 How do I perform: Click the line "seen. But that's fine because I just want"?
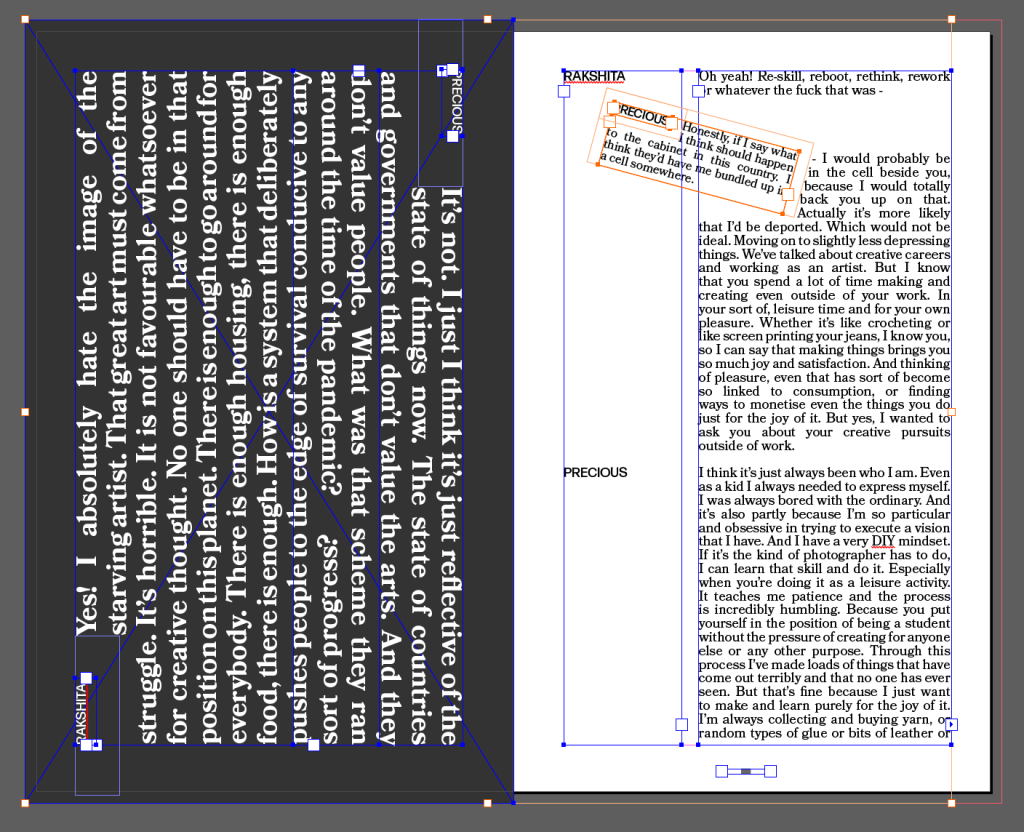[824, 691]
